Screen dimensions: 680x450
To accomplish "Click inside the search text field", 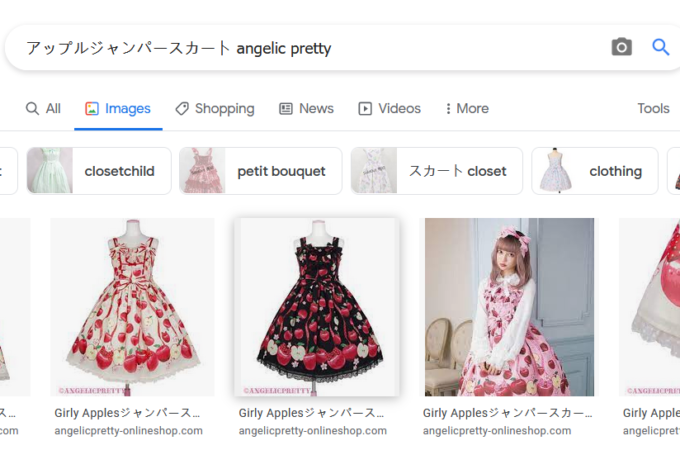I will [300, 48].
